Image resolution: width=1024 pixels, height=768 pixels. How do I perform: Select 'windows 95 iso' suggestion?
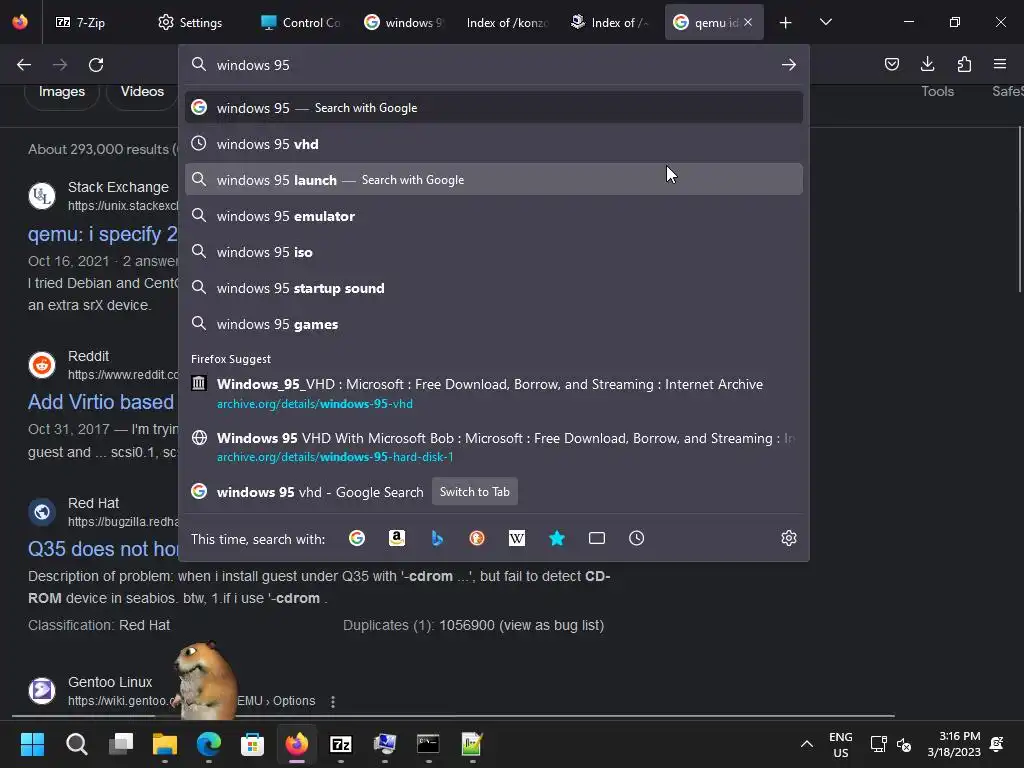coord(494,252)
